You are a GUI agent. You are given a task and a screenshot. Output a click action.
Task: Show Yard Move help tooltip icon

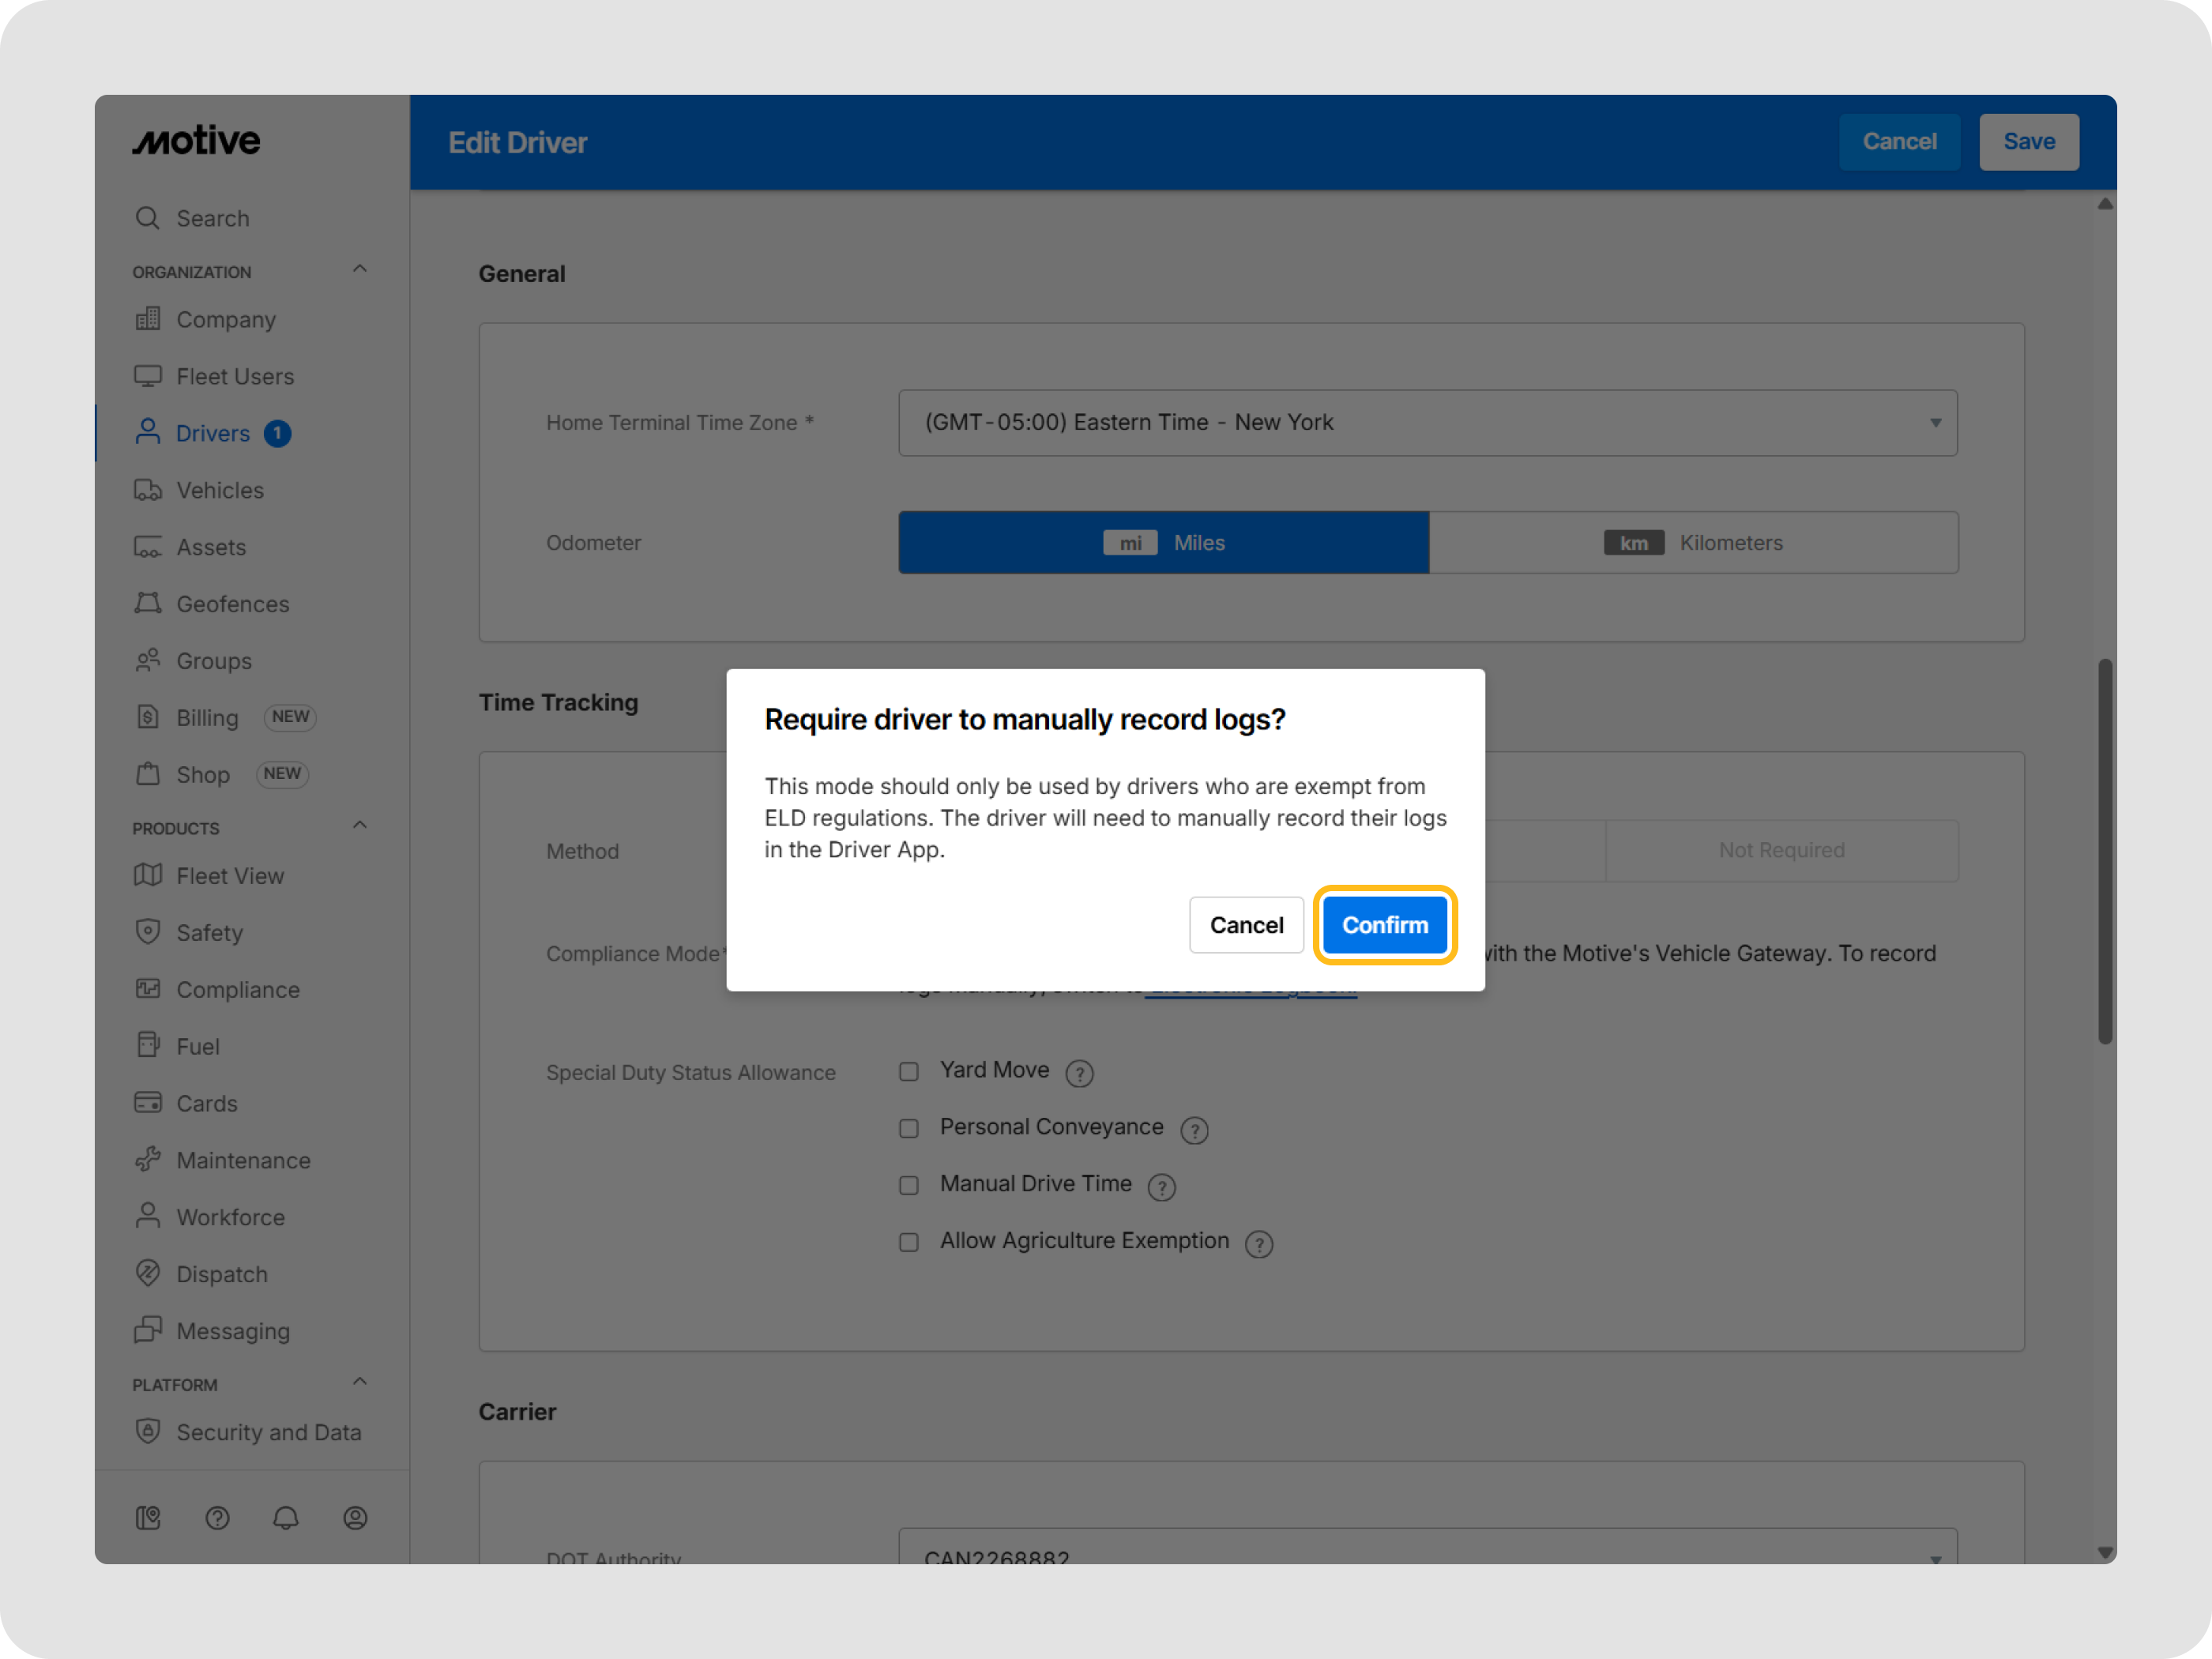[x=1079, y=1073]
